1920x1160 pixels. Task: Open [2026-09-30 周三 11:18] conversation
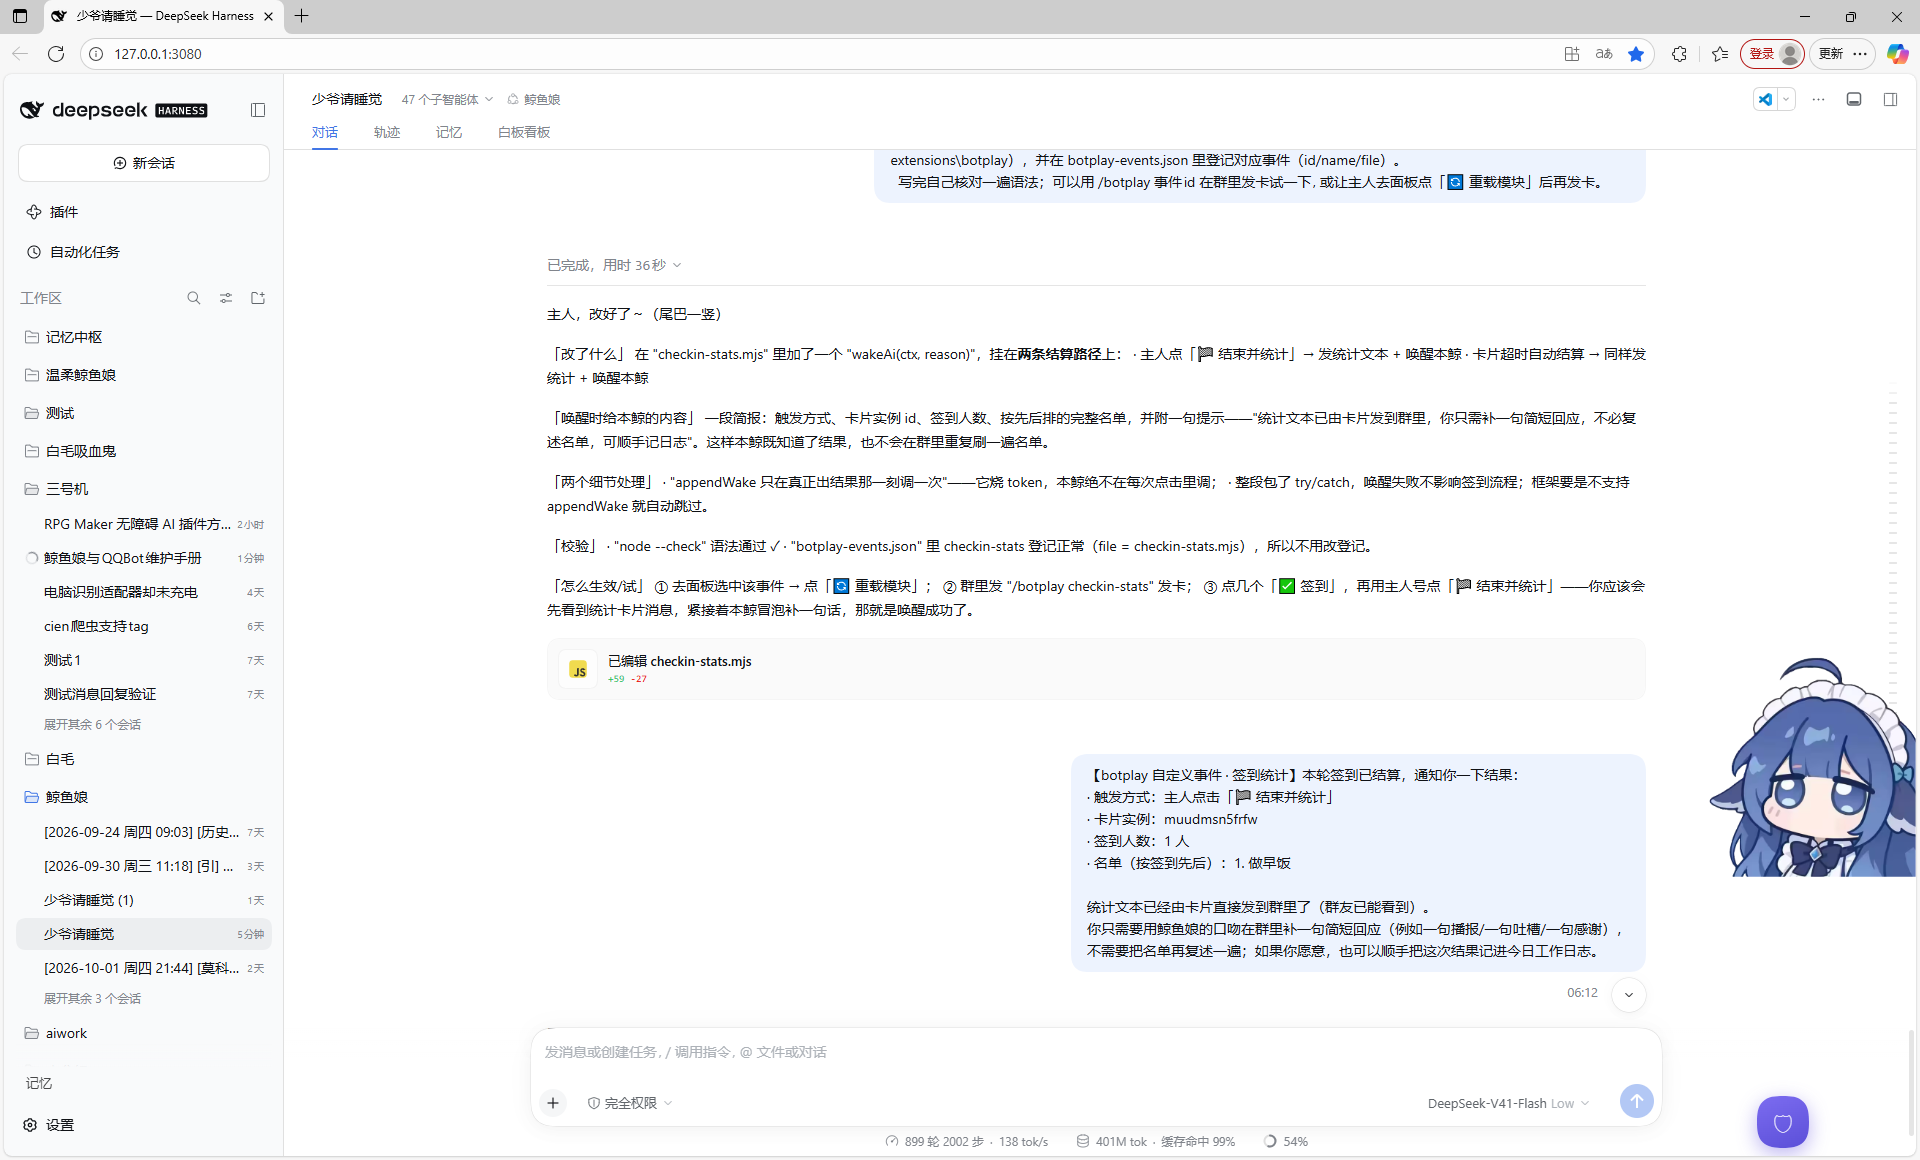coord(144,866)
